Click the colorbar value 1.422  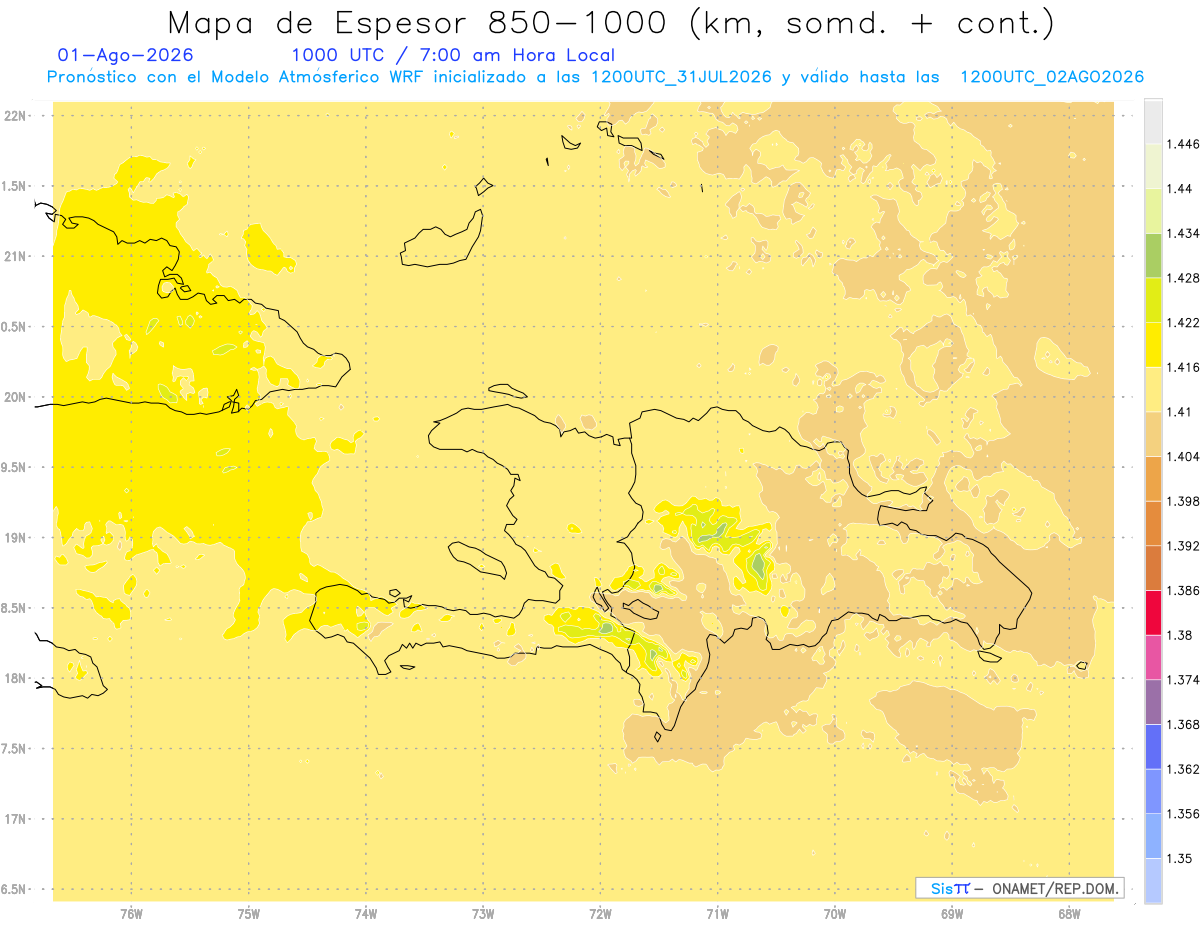(x=1185, y=323)
